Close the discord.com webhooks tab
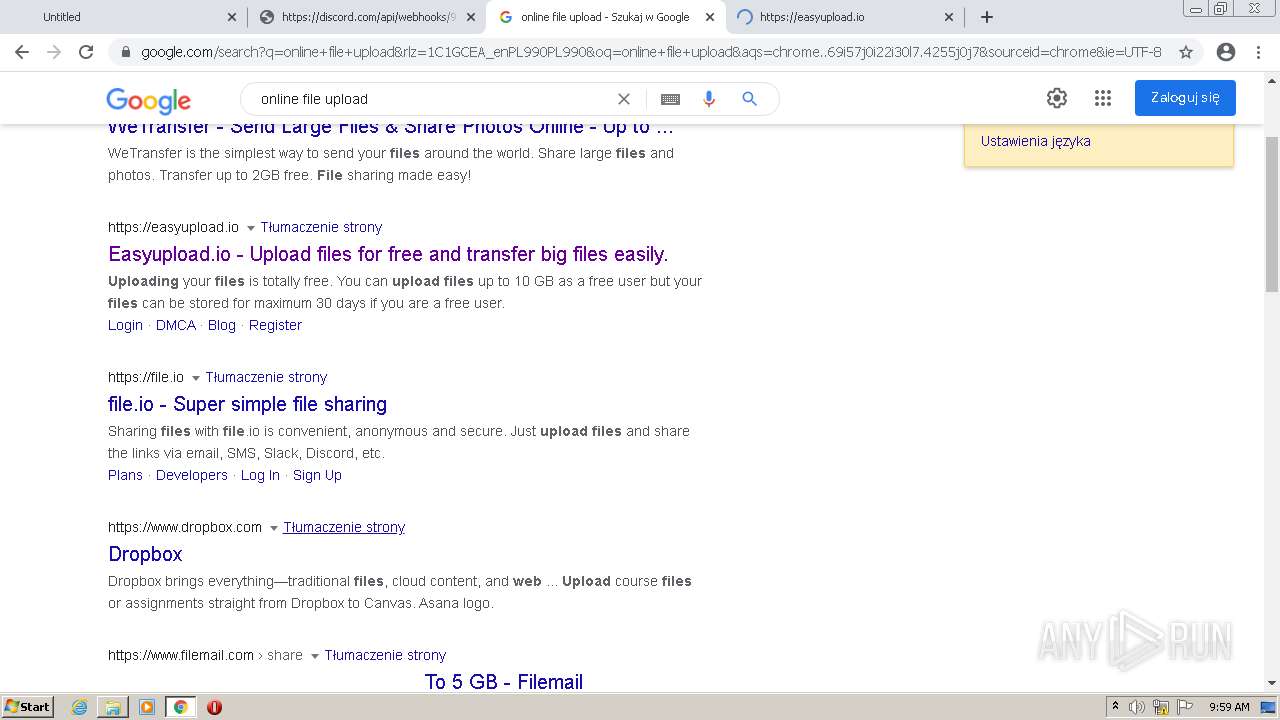The width and height of the screenshot is (1280, 720). [471, 17]
